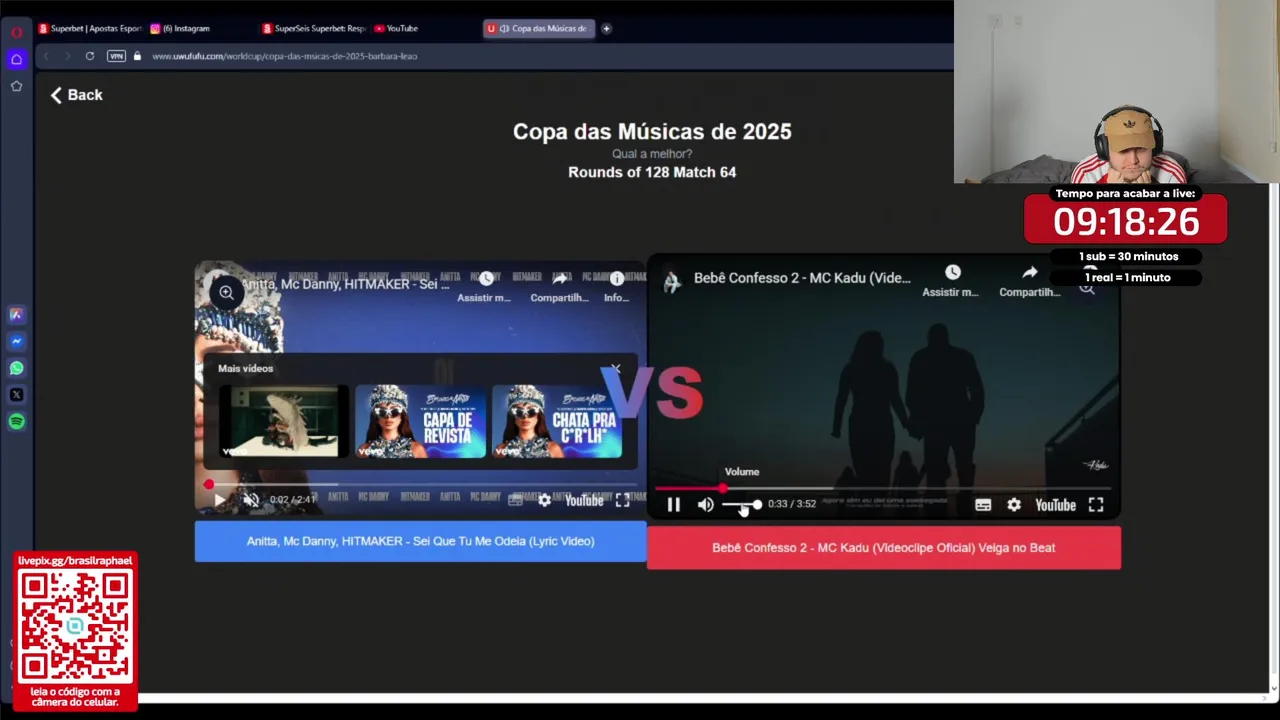Open the Opera menu logo in sidebar
Image resolution: width=1280 pixels, height=720 pixels.
click(x=16, y=32)
